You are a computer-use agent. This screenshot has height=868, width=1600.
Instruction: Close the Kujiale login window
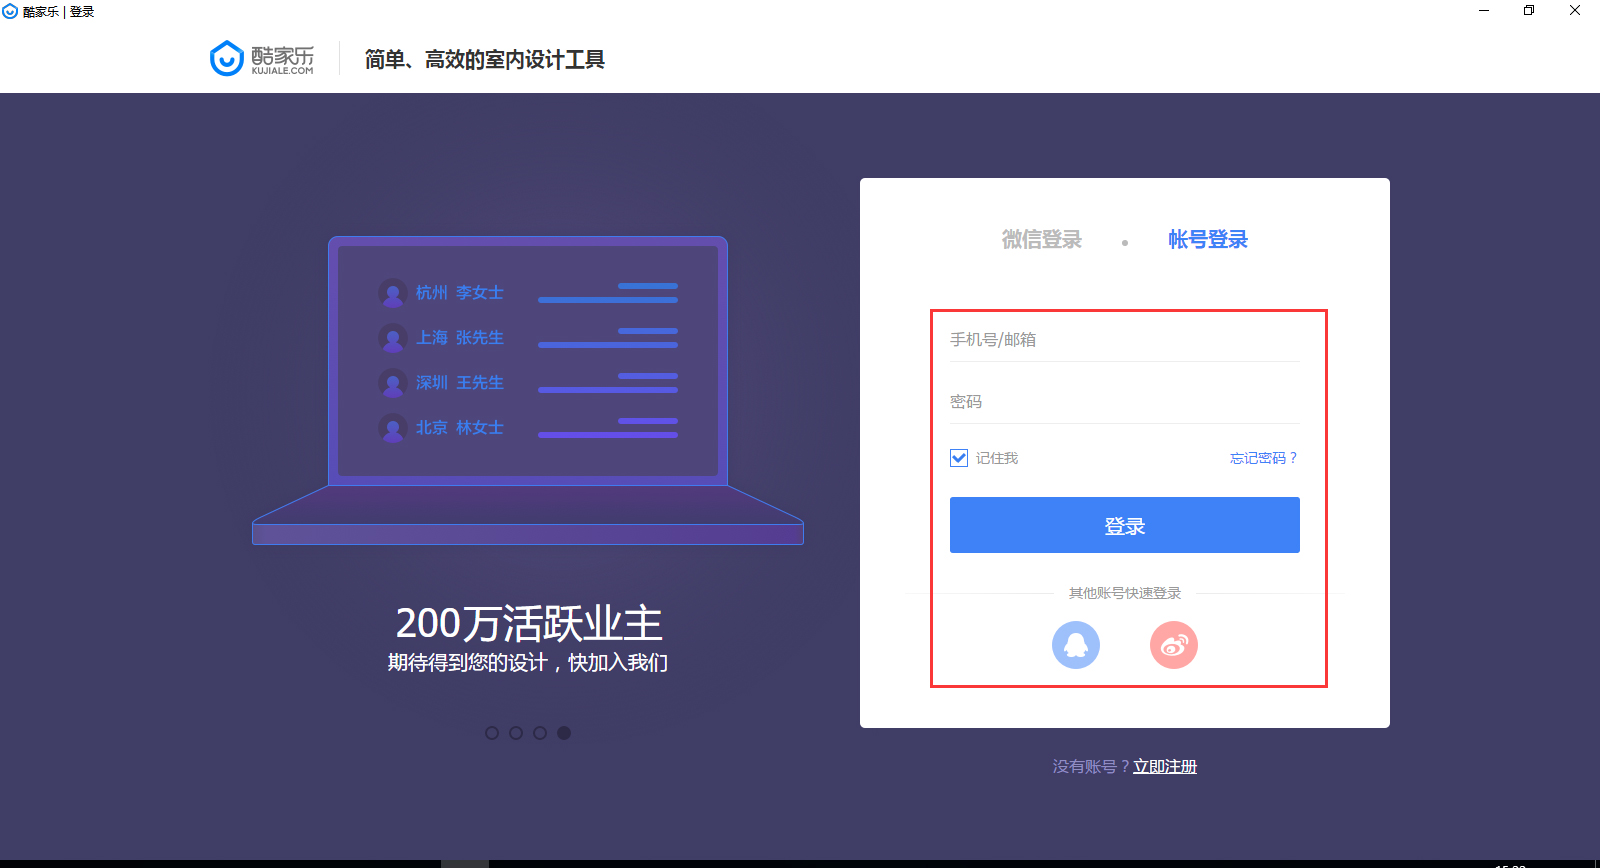[x=1575, y=11]
